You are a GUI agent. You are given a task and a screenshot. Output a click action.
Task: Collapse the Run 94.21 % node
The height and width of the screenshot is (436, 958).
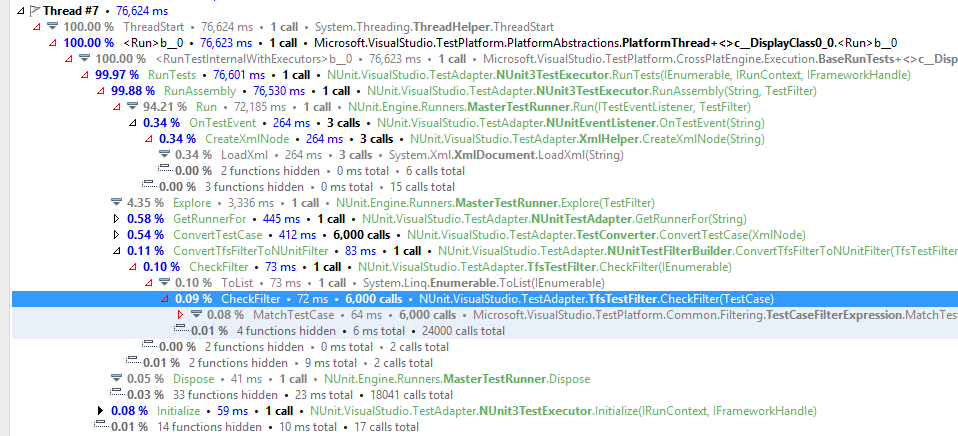coord(116,107)
